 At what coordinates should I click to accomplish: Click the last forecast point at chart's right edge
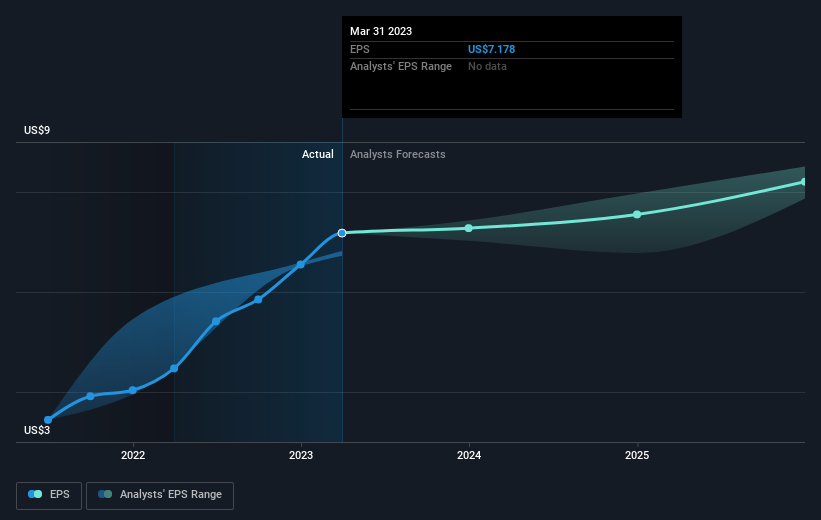tap(803, 182)
